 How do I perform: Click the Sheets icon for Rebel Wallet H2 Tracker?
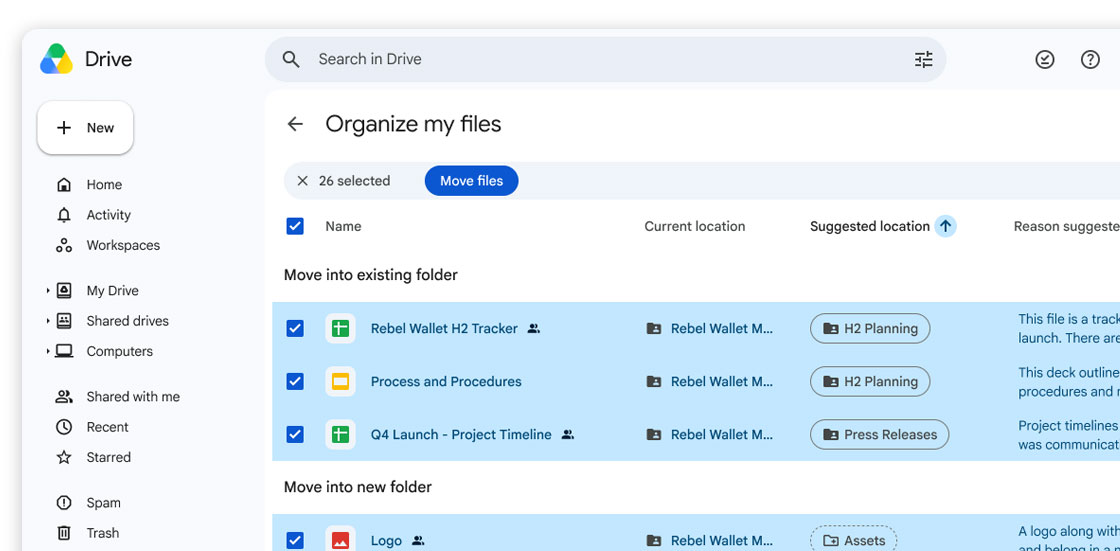(341, 329)
